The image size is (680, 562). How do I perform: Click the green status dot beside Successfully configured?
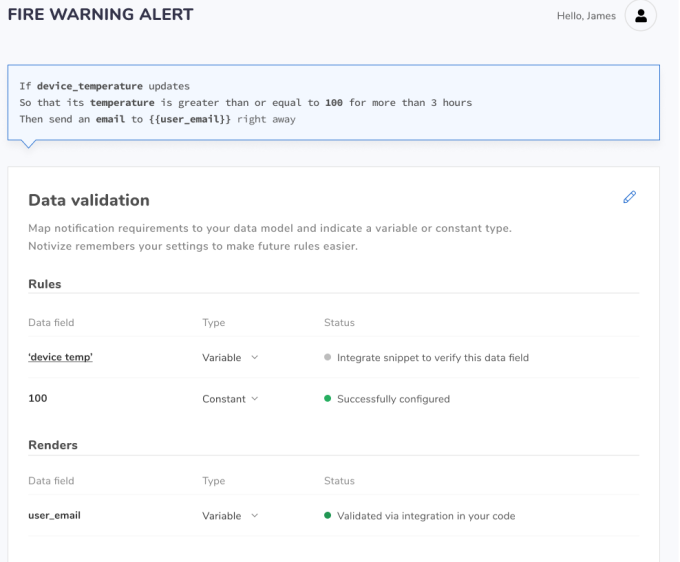[x=327, y=399]
